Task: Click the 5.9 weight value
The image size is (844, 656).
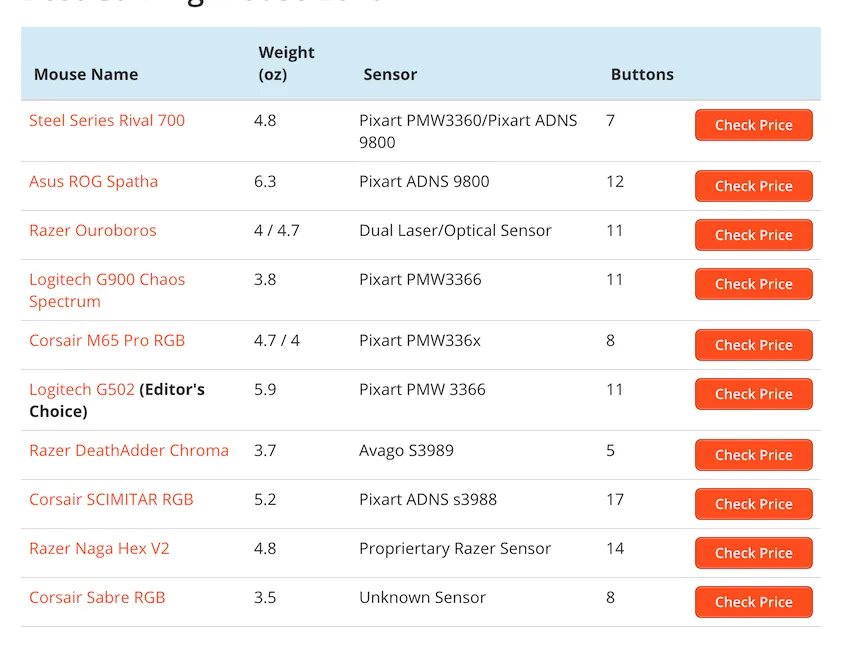Action: pyautogui.click(x=265, y=389)
